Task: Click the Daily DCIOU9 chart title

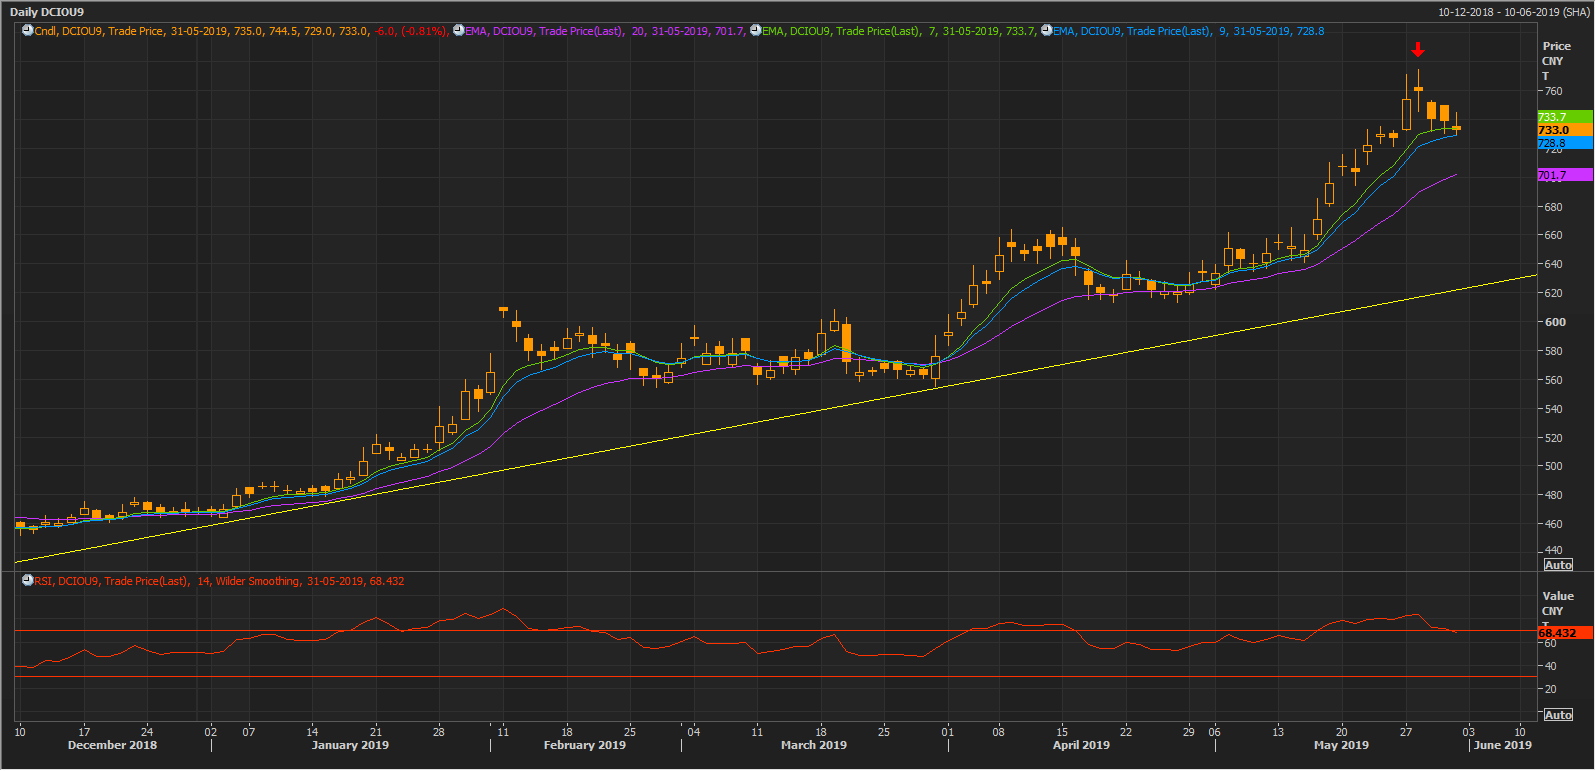Action: tap(47, 12)
